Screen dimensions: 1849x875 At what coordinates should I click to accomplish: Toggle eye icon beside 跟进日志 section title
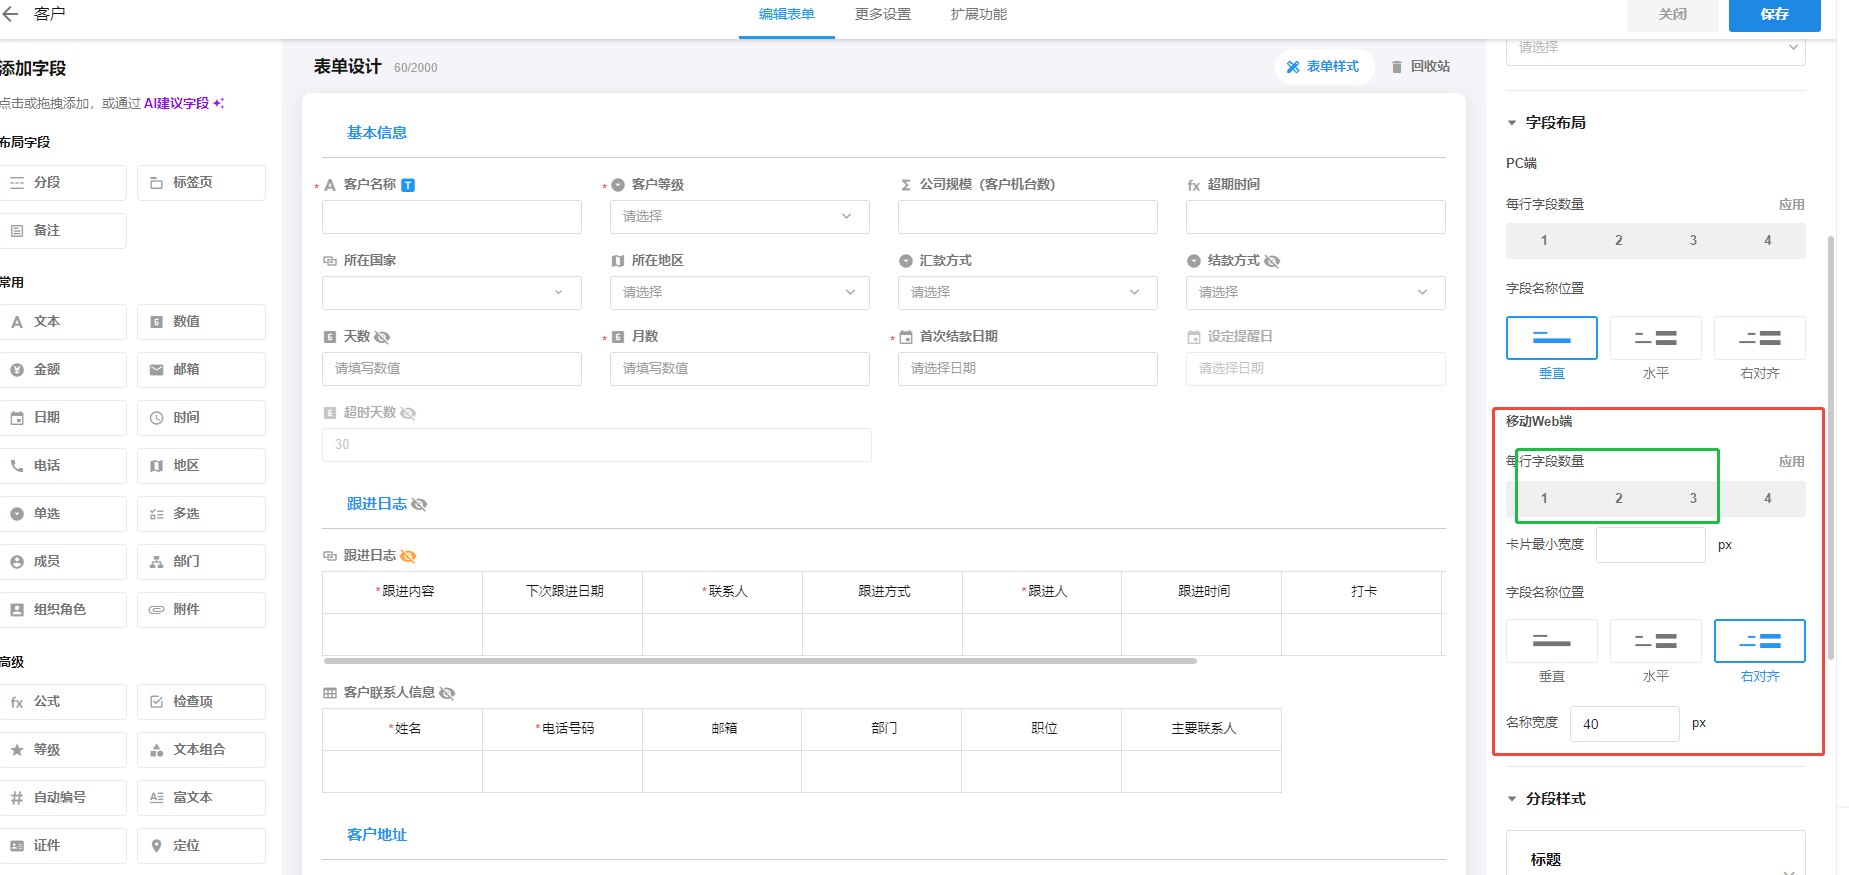click(x=419, y=504)
